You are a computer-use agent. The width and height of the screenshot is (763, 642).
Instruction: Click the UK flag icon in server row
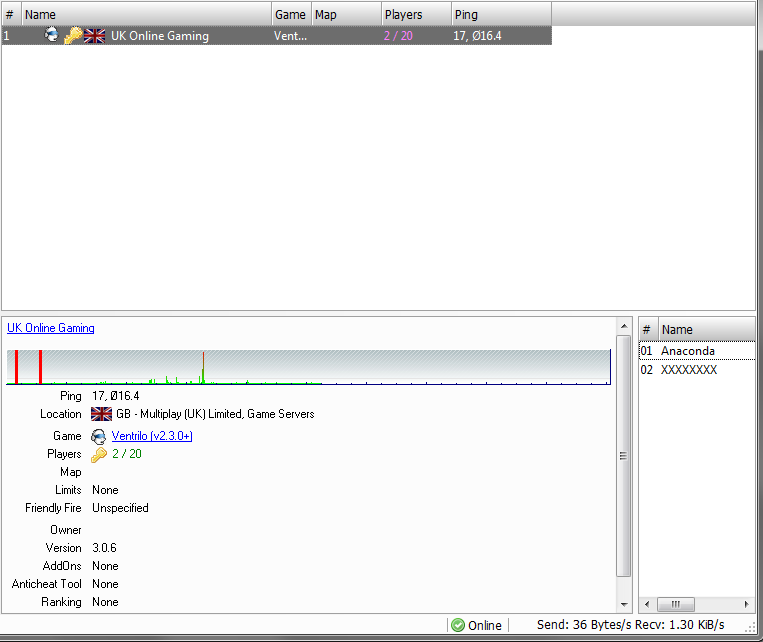94,36
